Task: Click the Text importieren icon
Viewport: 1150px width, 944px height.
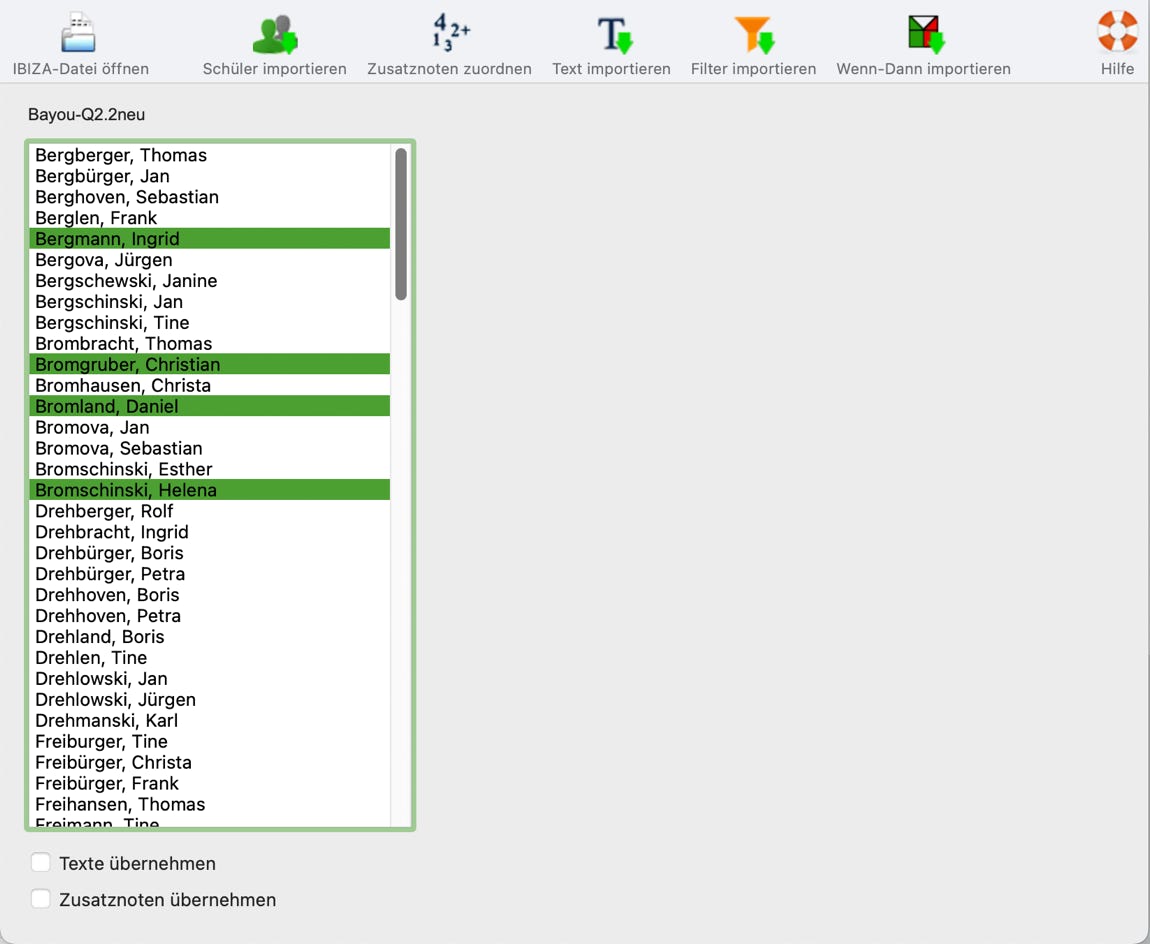Action: pos(611,33)
